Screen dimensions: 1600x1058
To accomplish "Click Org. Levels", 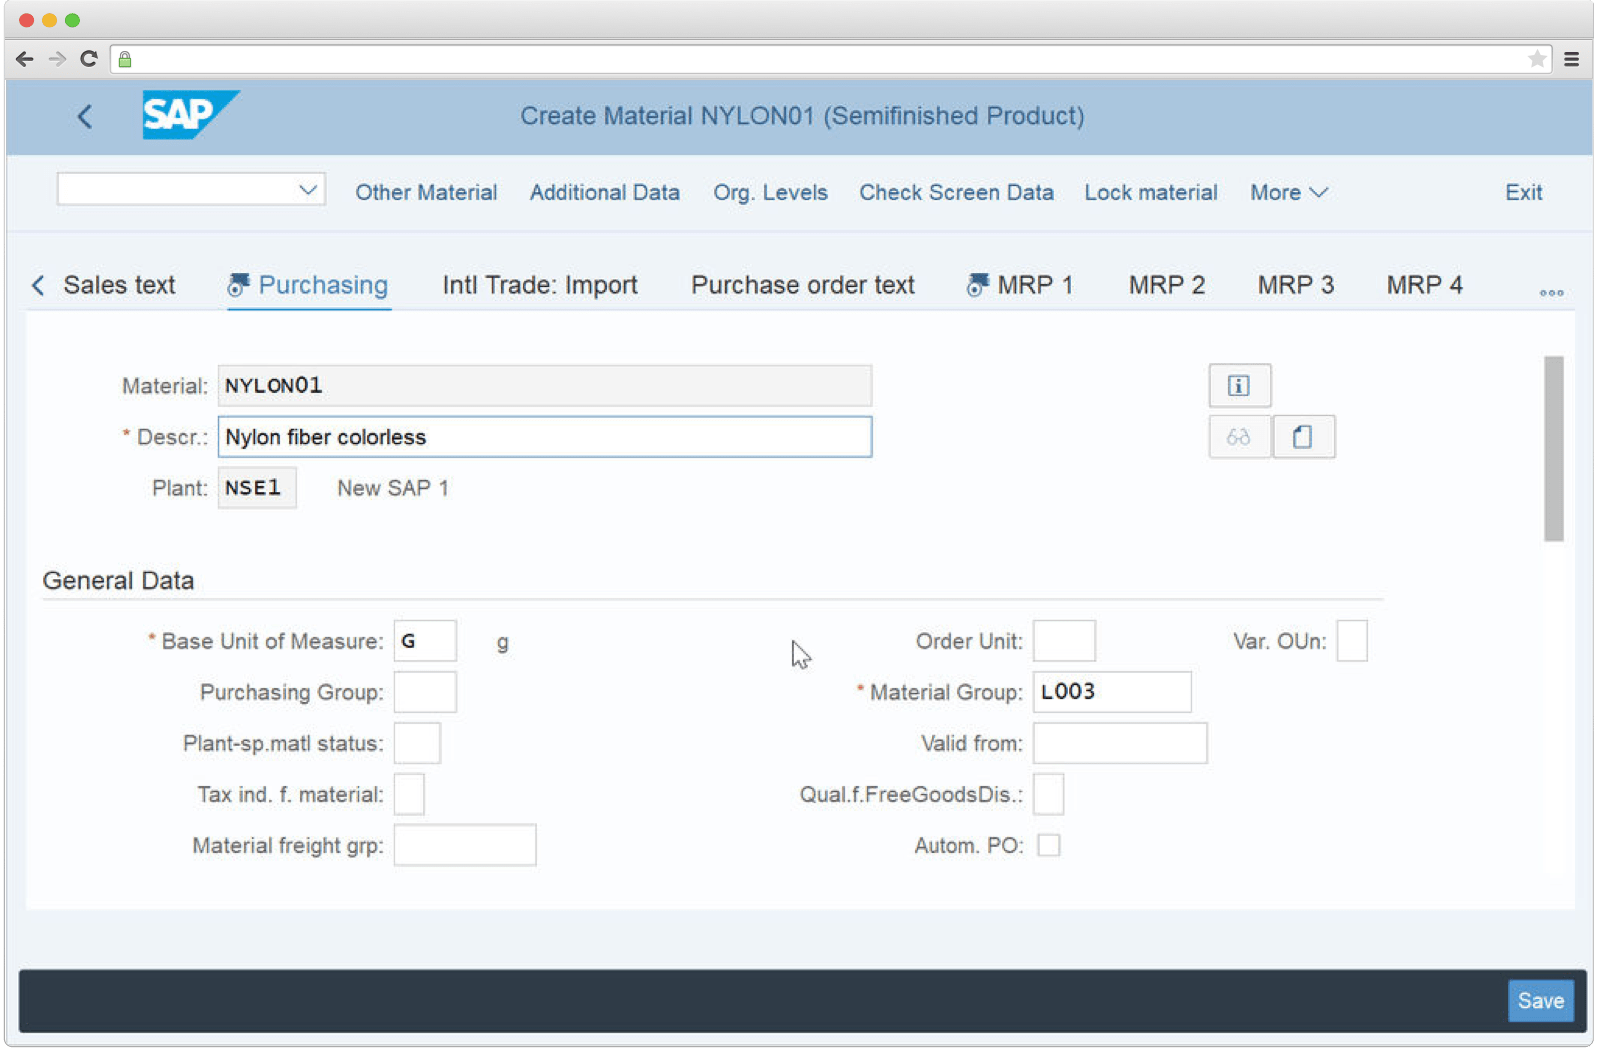I will point(770,193).
